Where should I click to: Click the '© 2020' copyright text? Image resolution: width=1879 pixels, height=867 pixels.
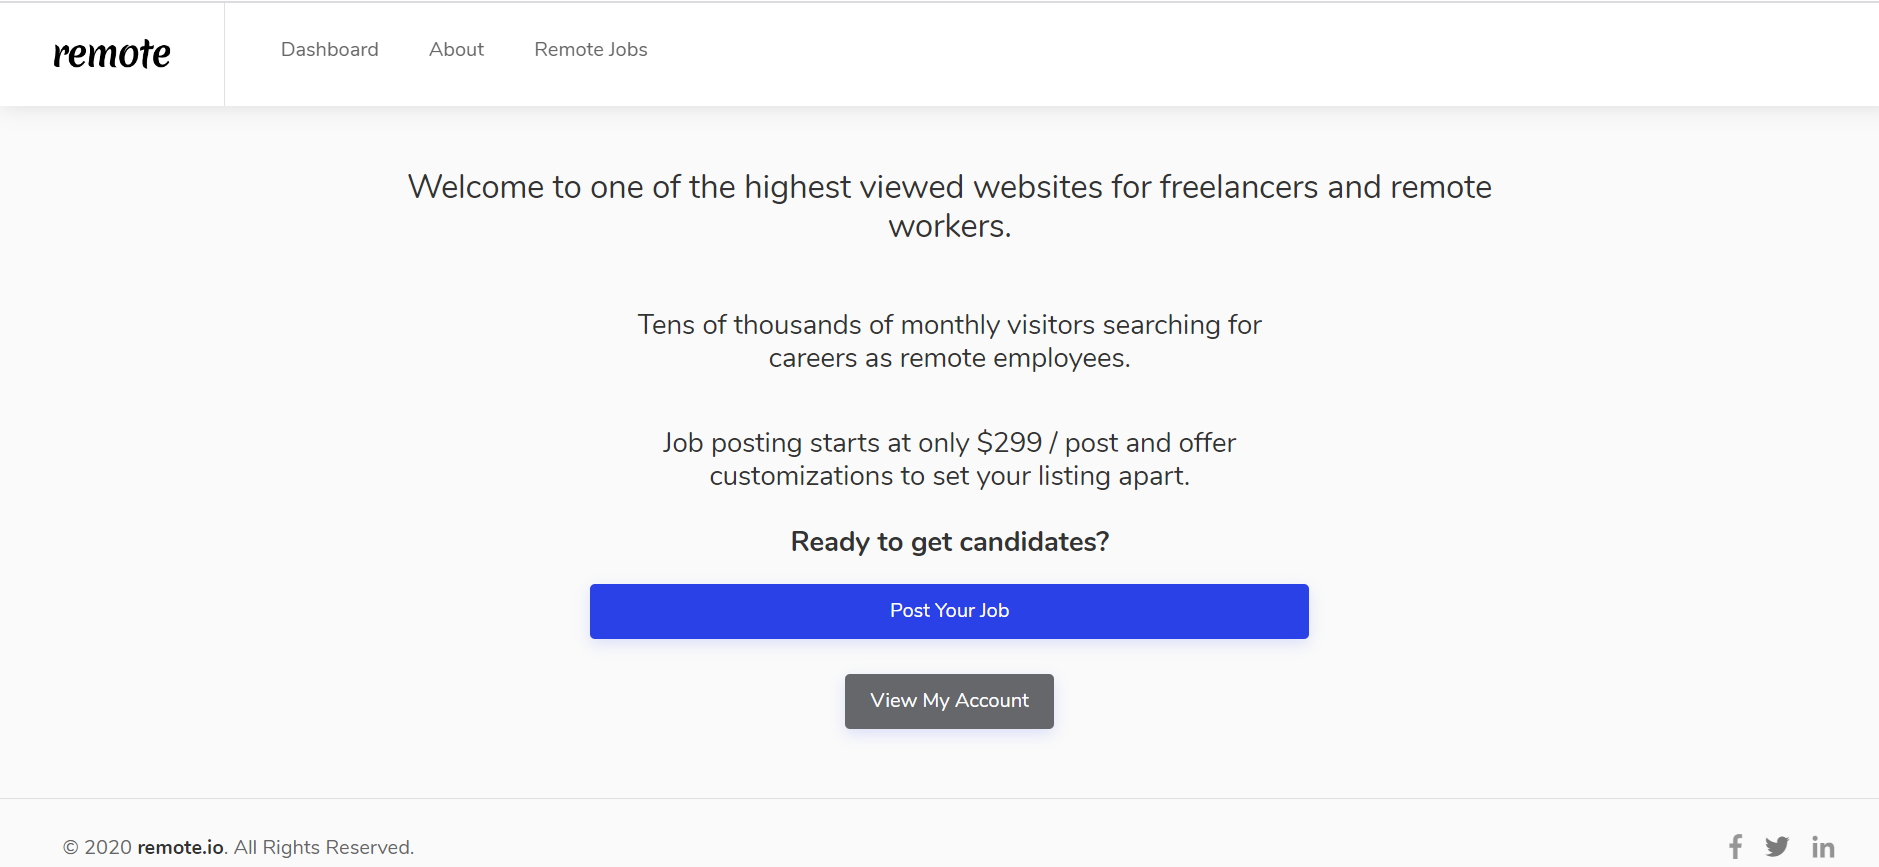tap(97, 847)
